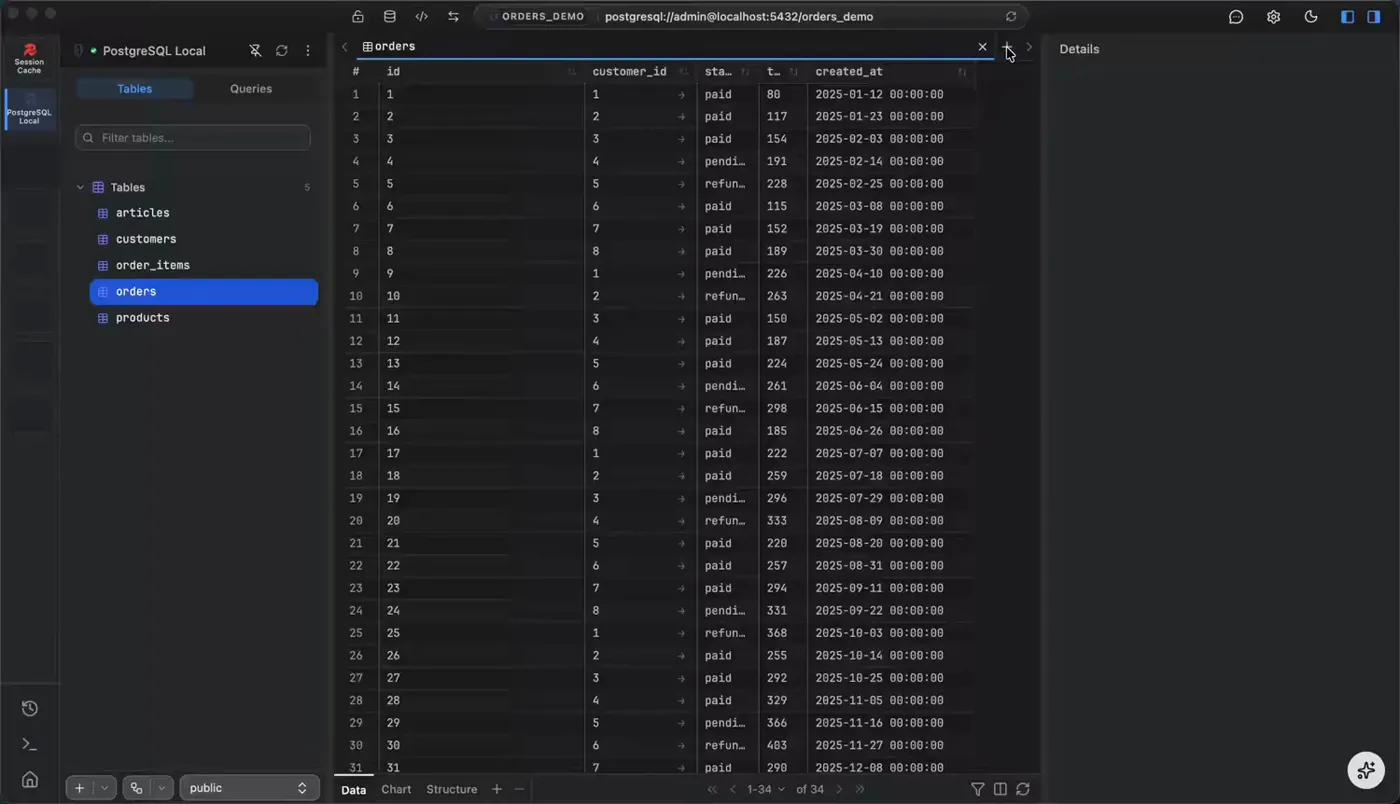The width and height of the screenshot is (1400, 804).
Task: Focus the Filter tables search field
Action: [x=193, y=138]
